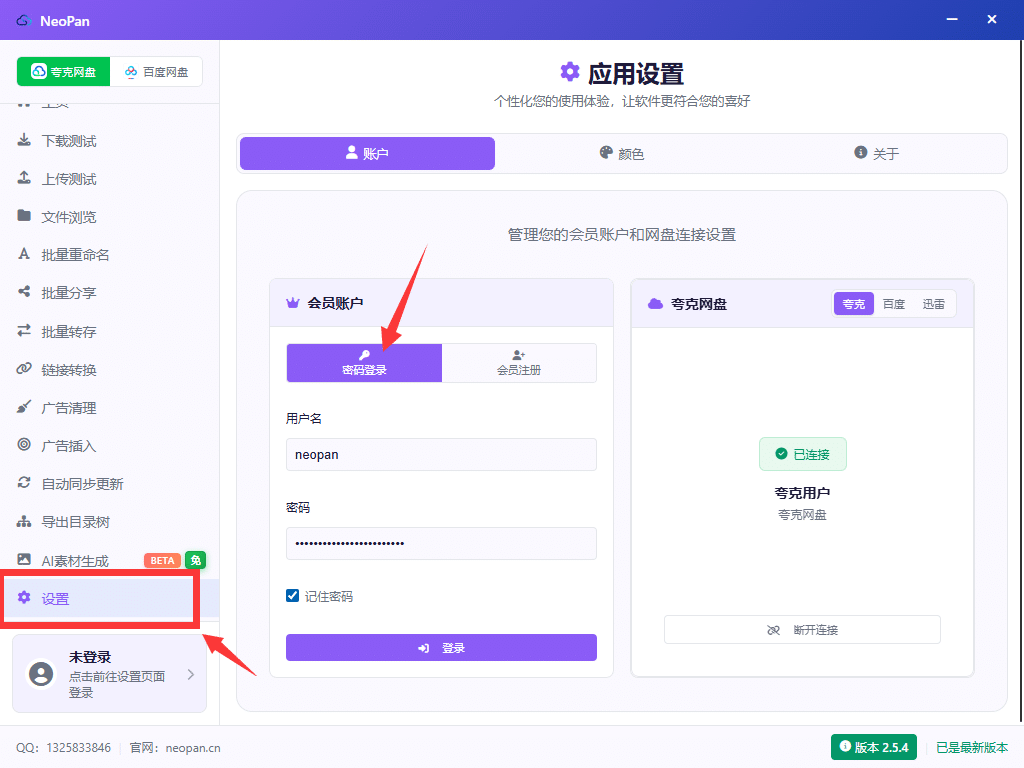This screenshot has height=768, width=1024.
Task: Switch to the 会员注册 tab
Action: click(x=519, y=363)
